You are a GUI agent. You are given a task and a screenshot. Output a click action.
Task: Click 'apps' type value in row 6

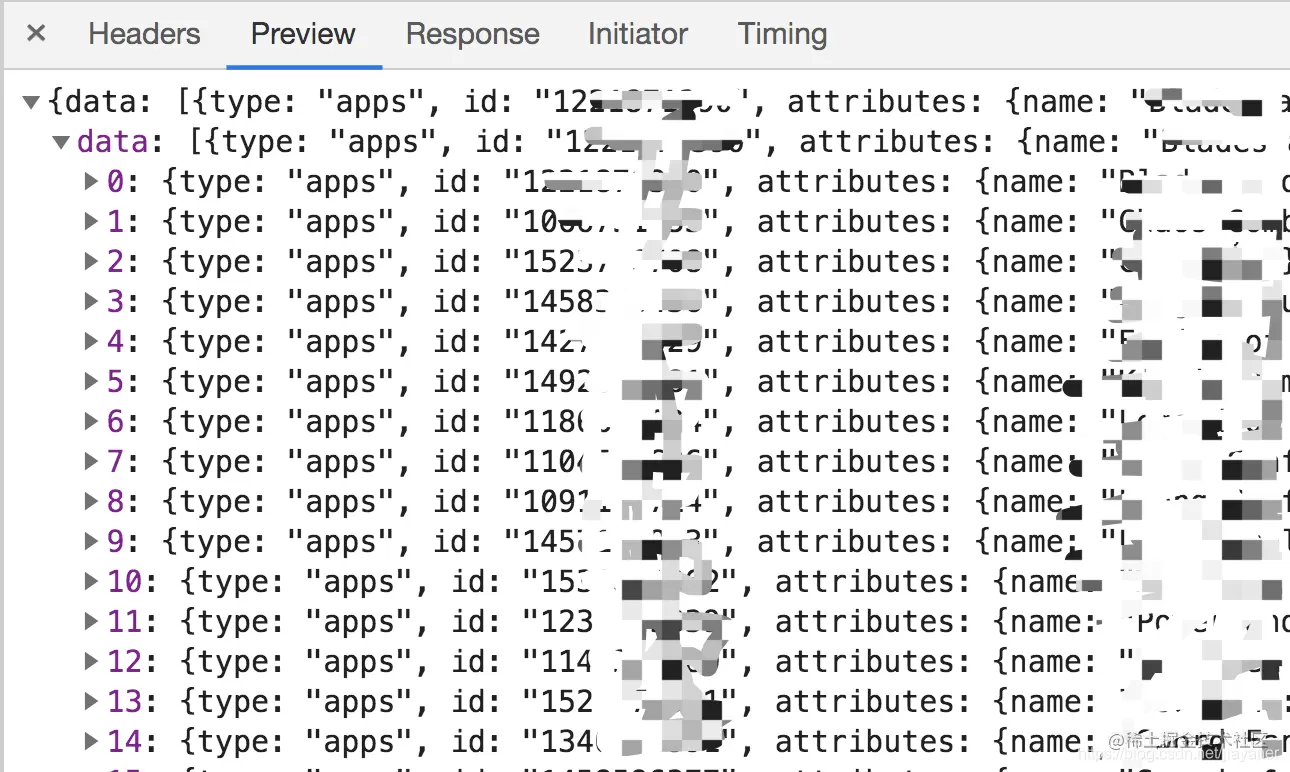[x=340, y=424]
